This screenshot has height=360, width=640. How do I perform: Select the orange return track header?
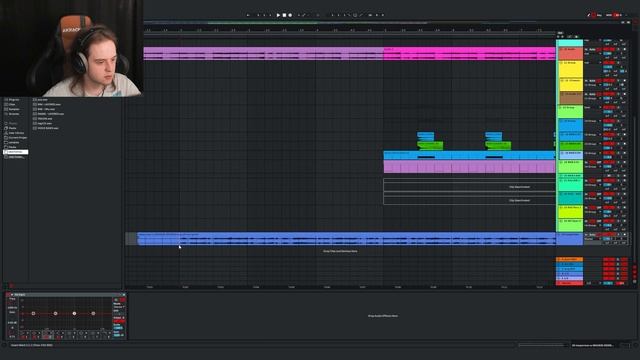569,259
